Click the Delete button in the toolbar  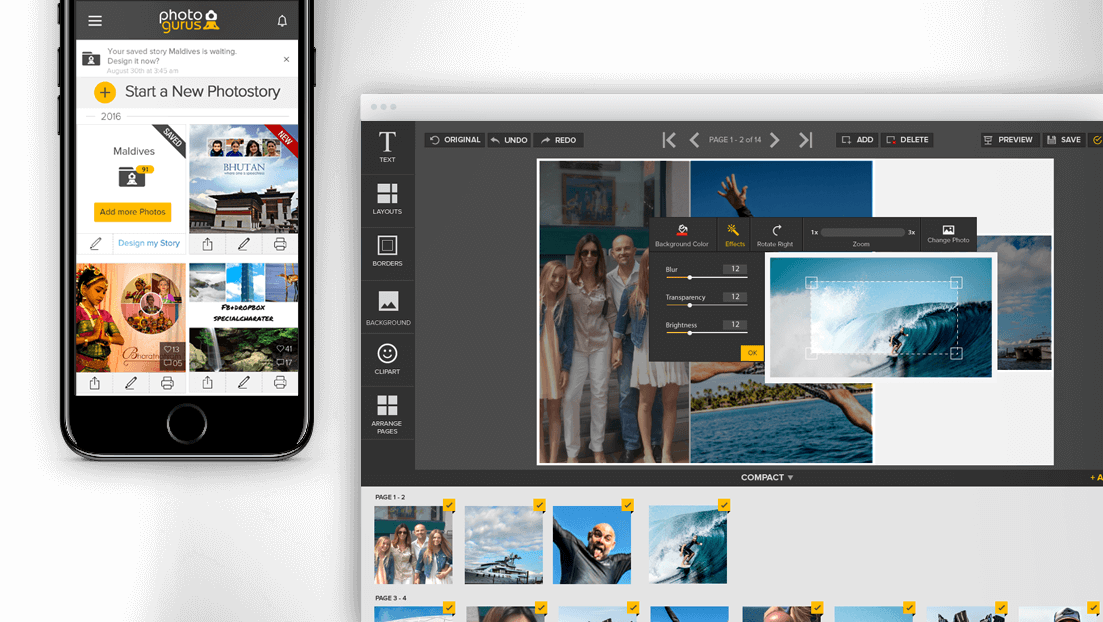(x=907, y=140)
